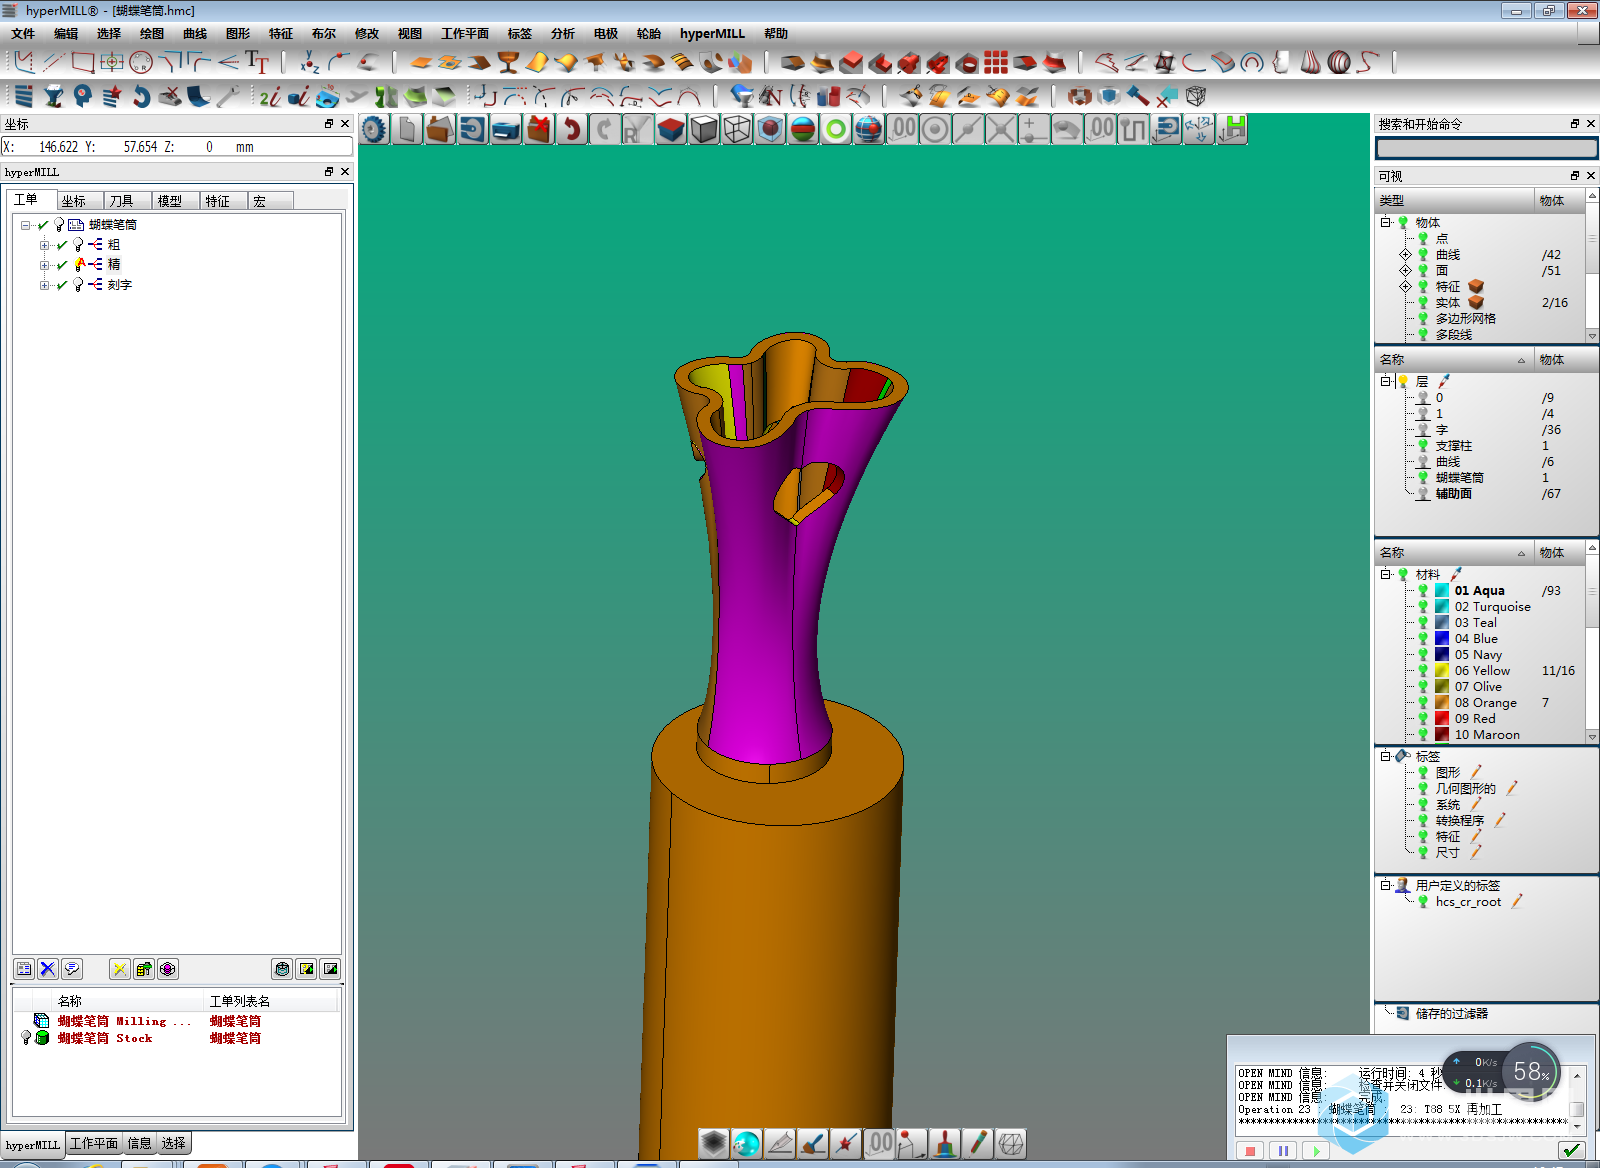Click the gear settings icon in viewport toolbar
The width and height of the screenshot is (1600, 1168).
tap(374, 129)
